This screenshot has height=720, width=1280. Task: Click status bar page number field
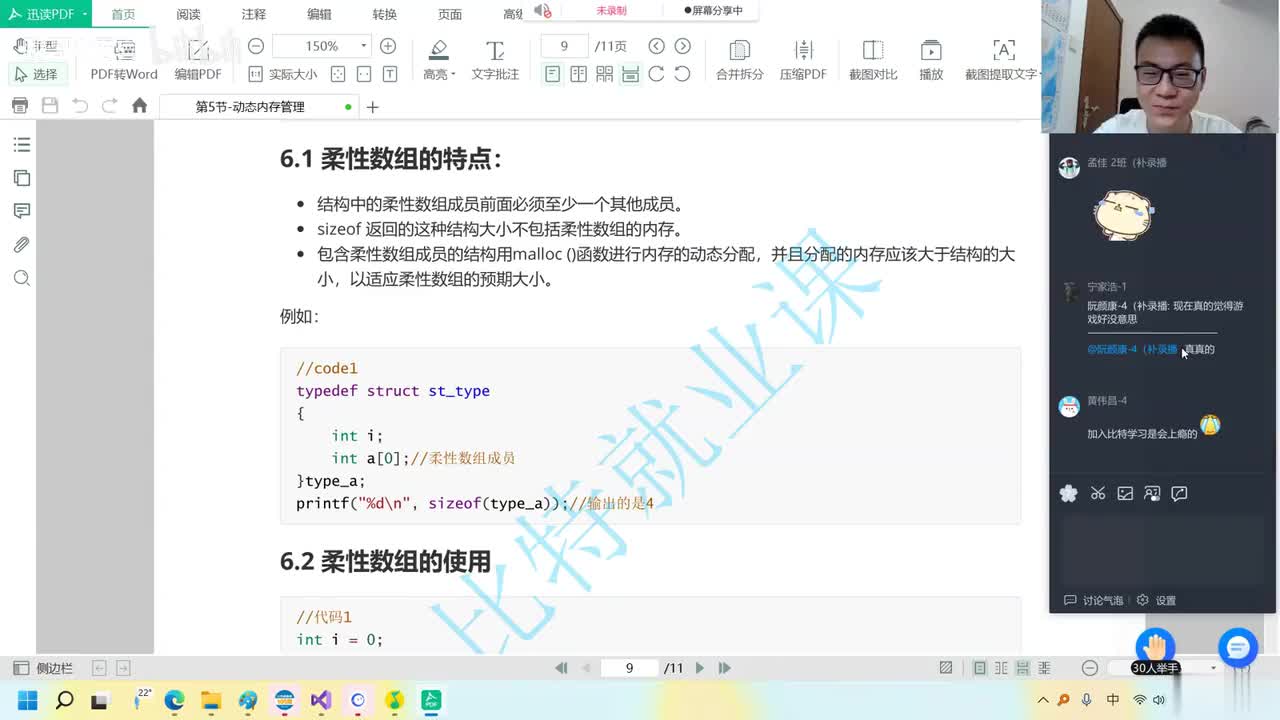pyautogui.click(x=629, y=668)
